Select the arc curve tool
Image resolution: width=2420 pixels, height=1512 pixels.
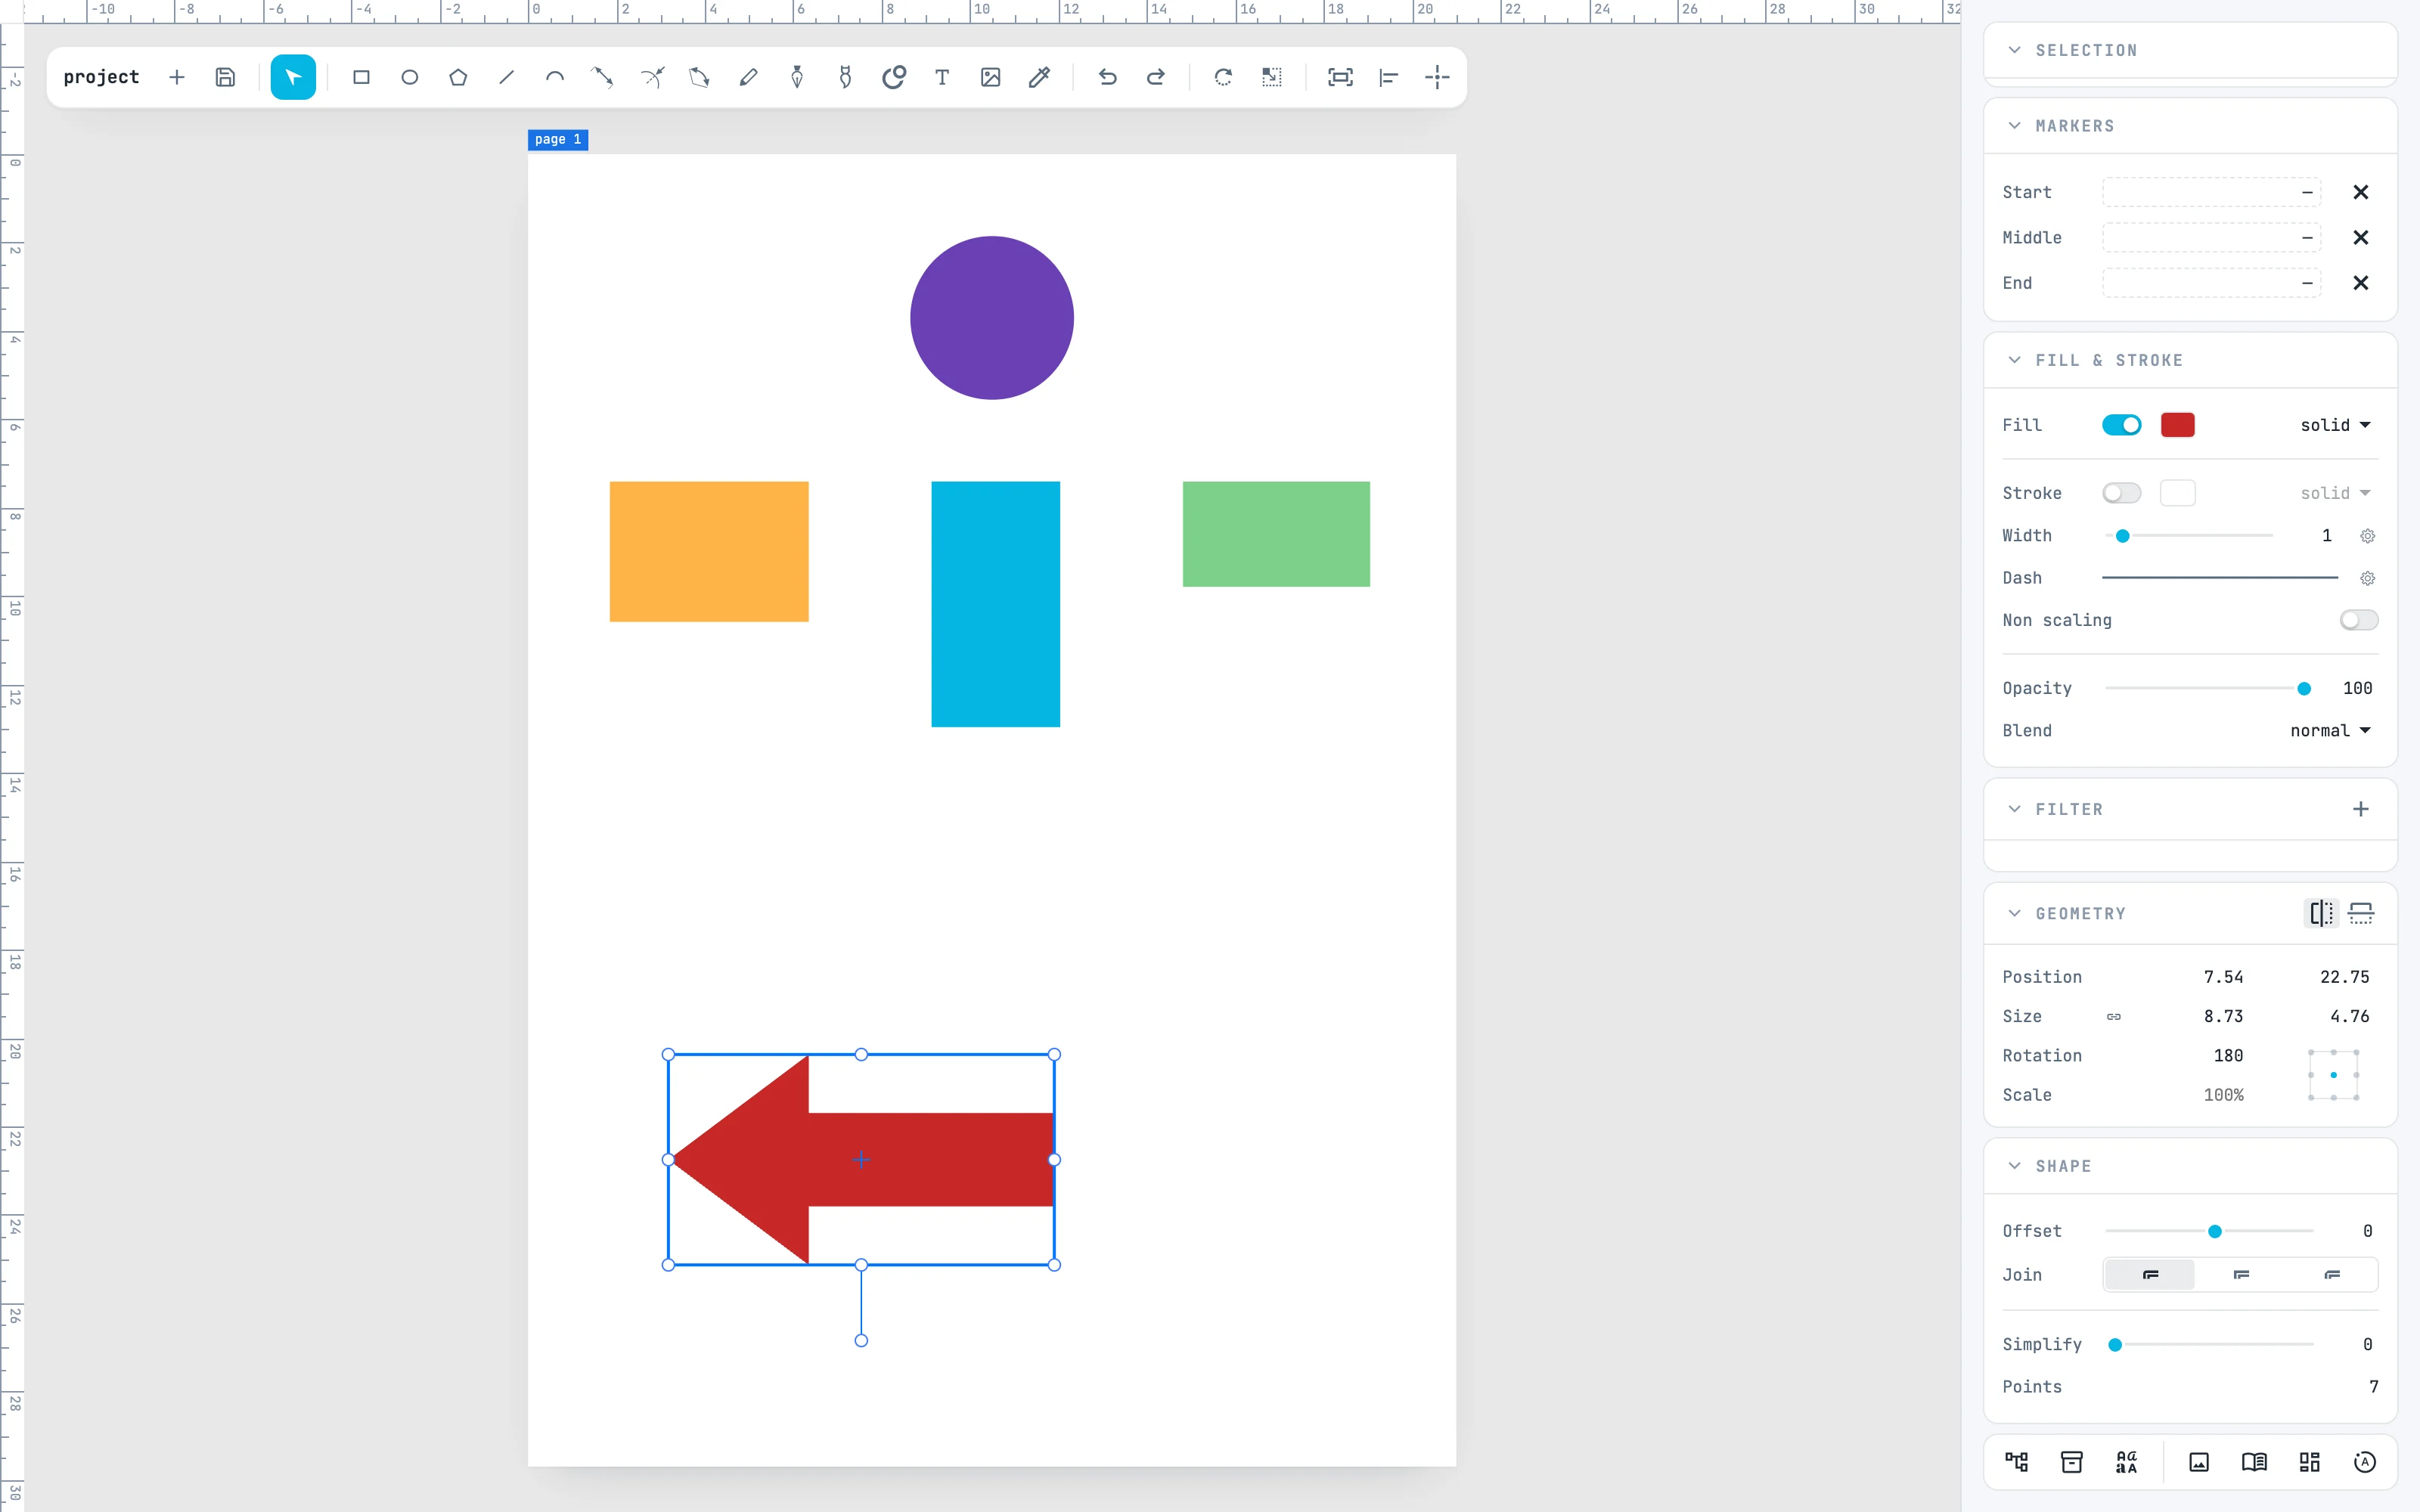coord(555,77)
